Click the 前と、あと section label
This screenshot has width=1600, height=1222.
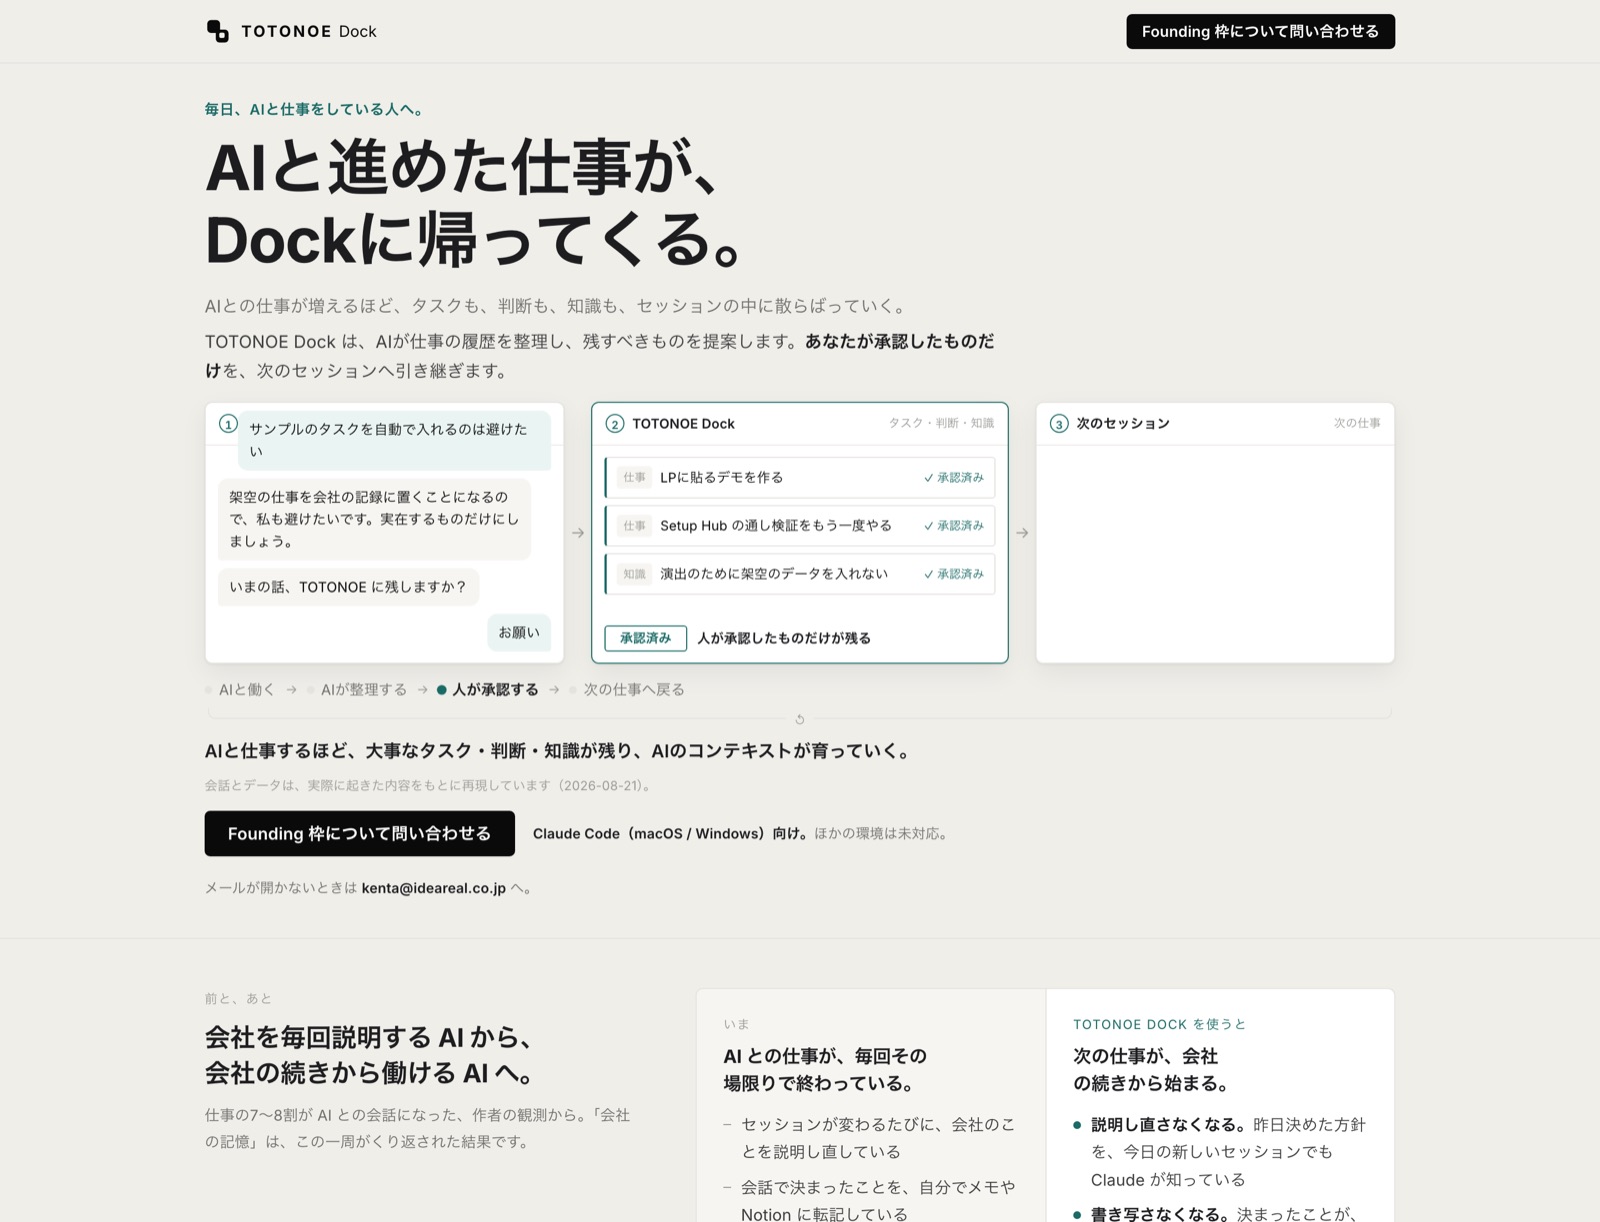click(238, 998)
